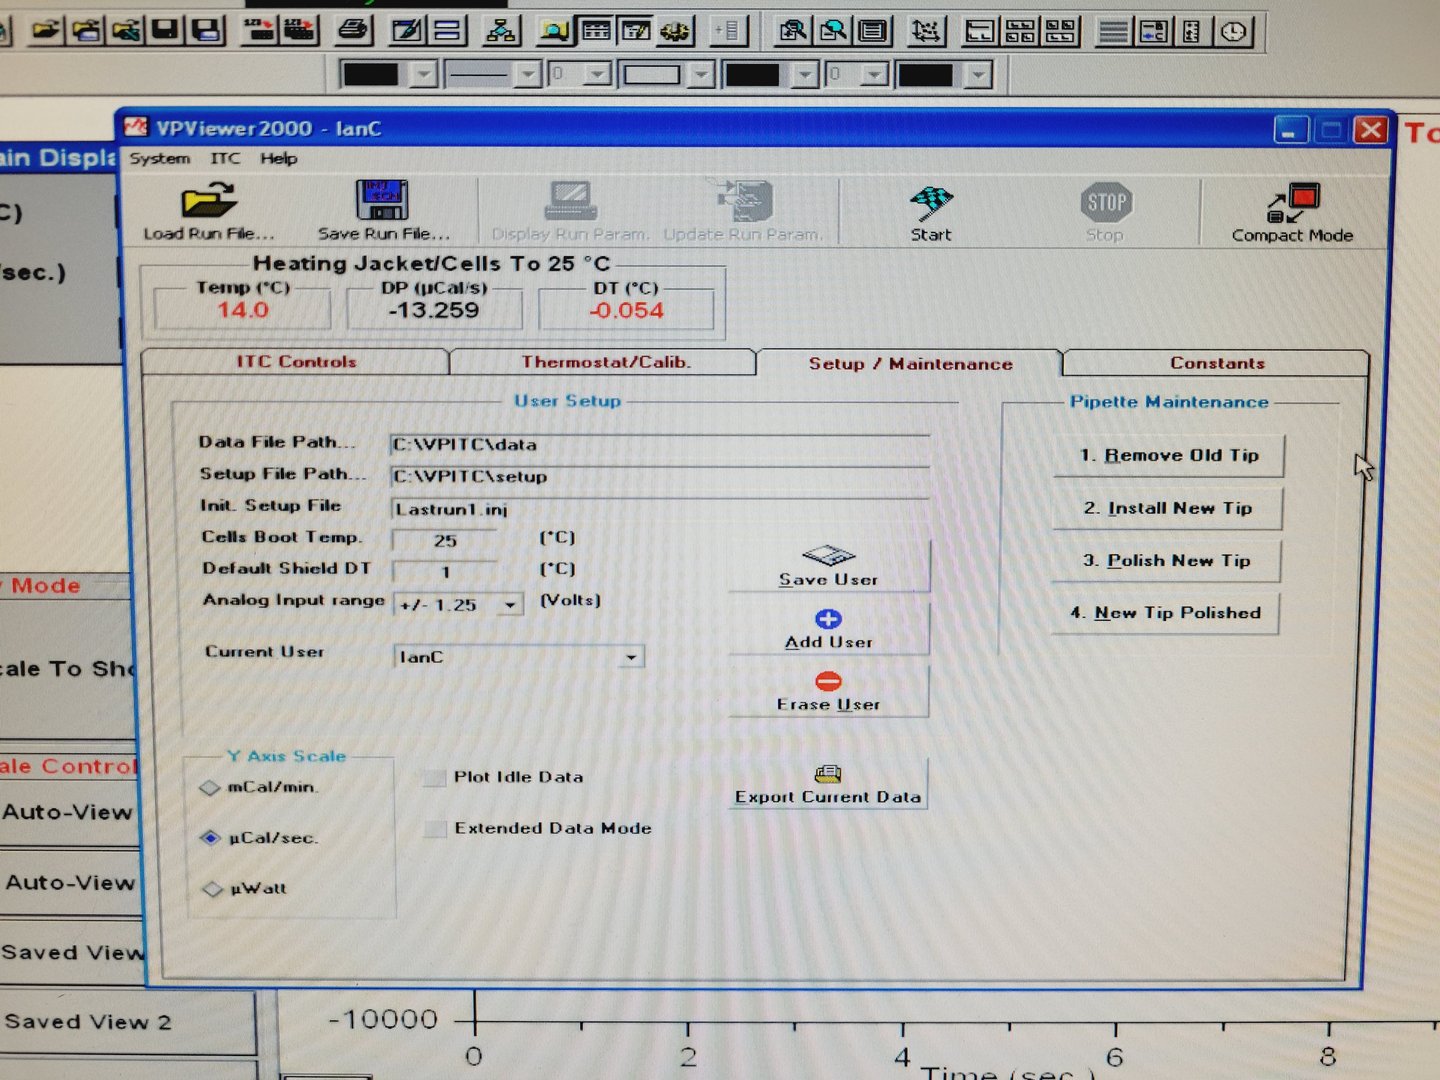This screenshot has width=1440, height=1080.
Task: Click the Stop sign icon
Action: click(x=1106, y=203)
